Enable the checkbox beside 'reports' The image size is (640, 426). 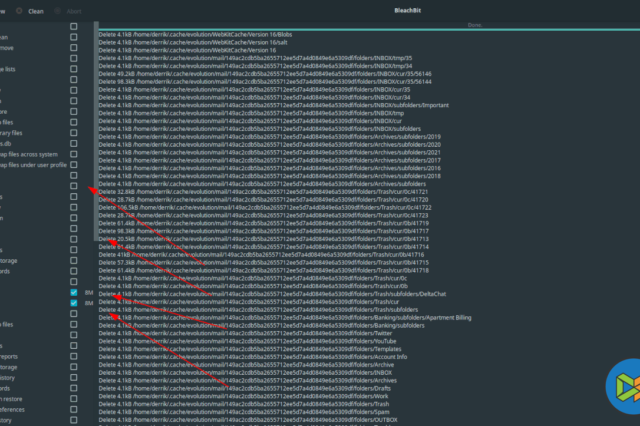pos(73,356)
